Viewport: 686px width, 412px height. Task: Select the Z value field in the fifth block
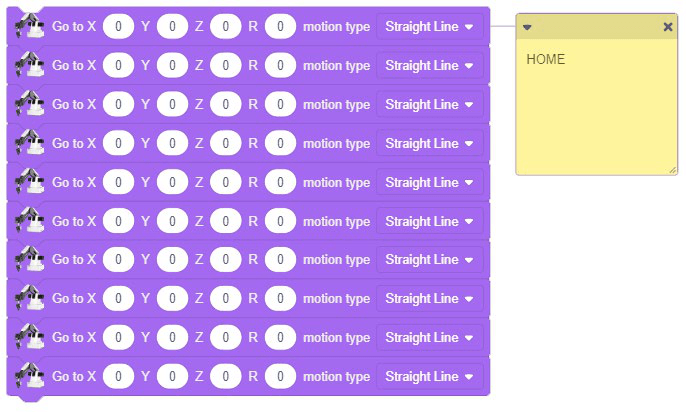(x=226, y=183)
